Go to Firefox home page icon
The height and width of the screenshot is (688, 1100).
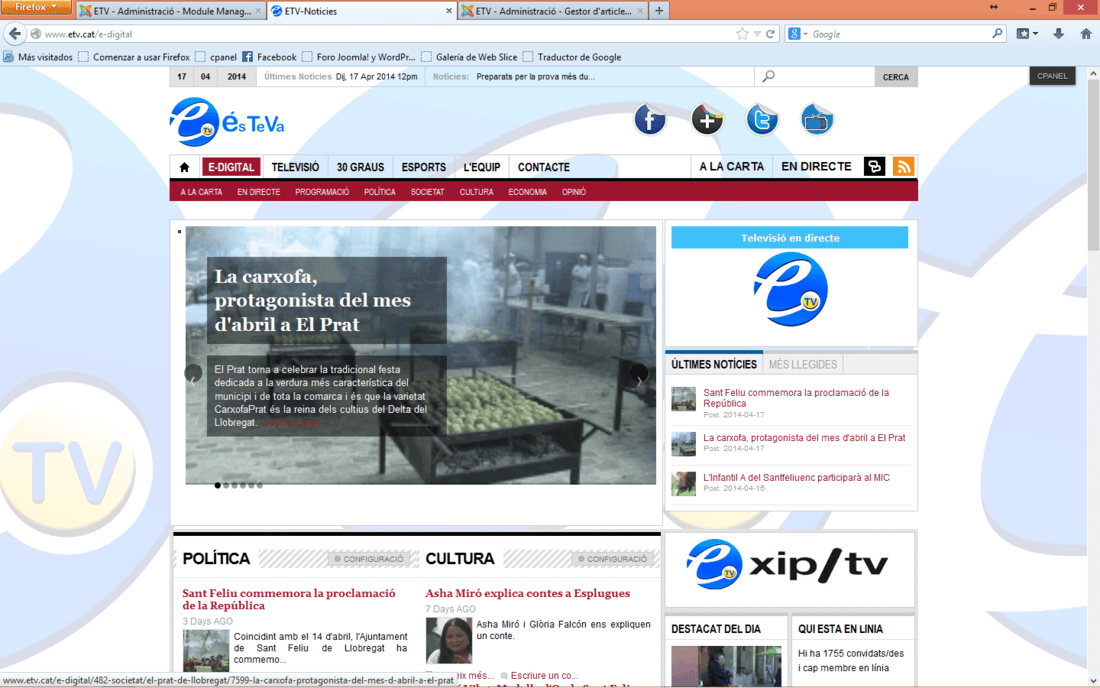pos(1086,34)
